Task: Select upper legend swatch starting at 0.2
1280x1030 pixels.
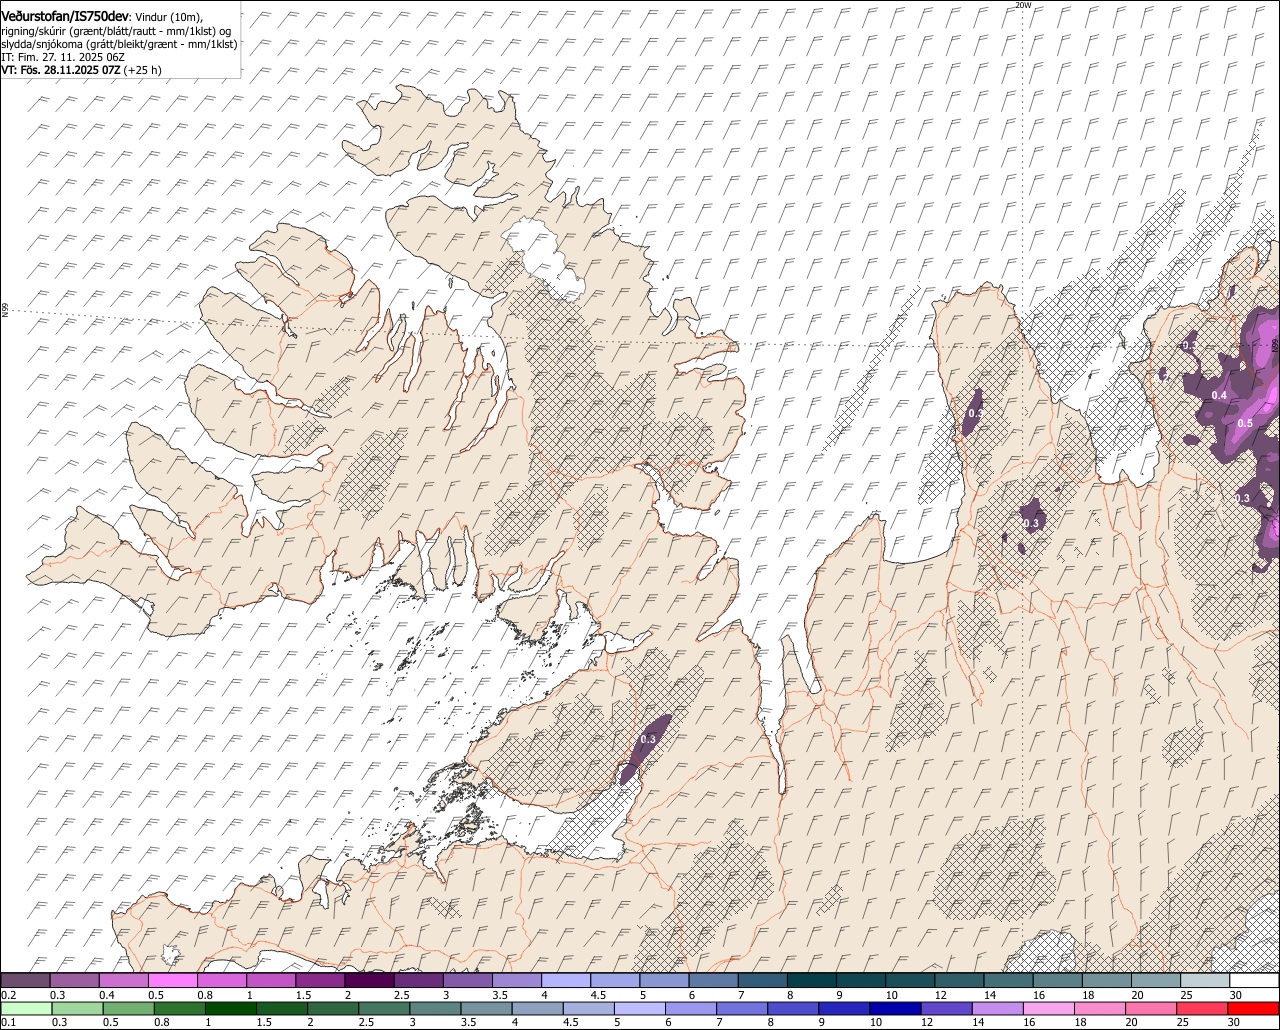Action: [25, 980]
